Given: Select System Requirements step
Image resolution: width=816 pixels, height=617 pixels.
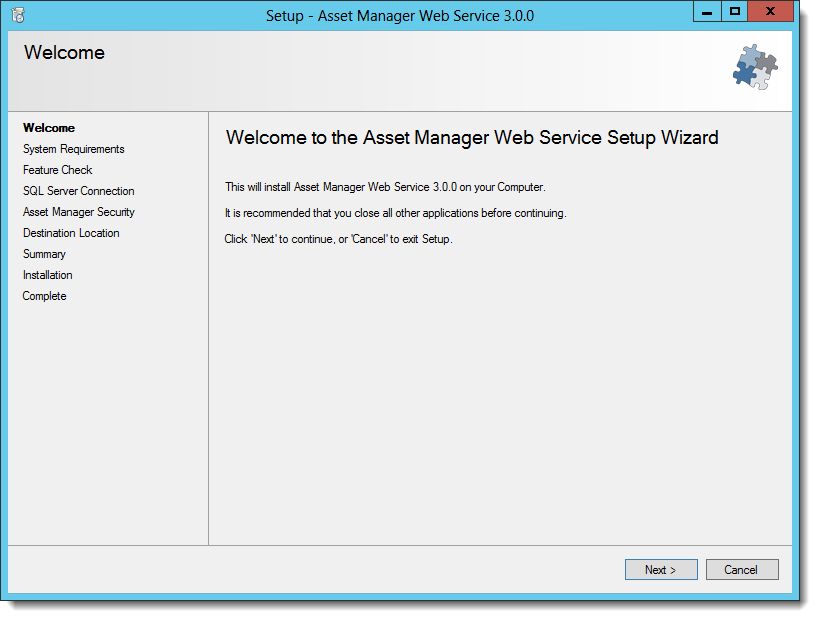Looking at the screenshot, I should (x=73, y=149).
